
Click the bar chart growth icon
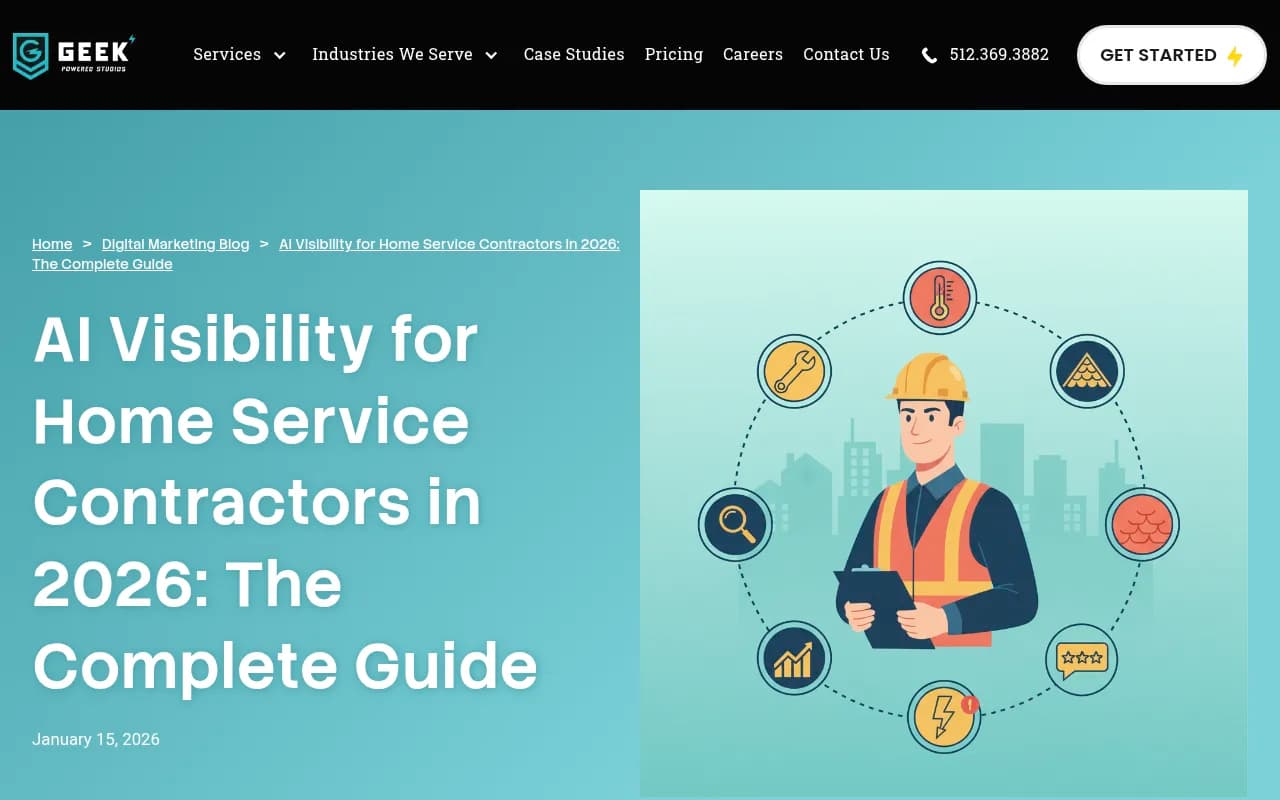point(794,658)
